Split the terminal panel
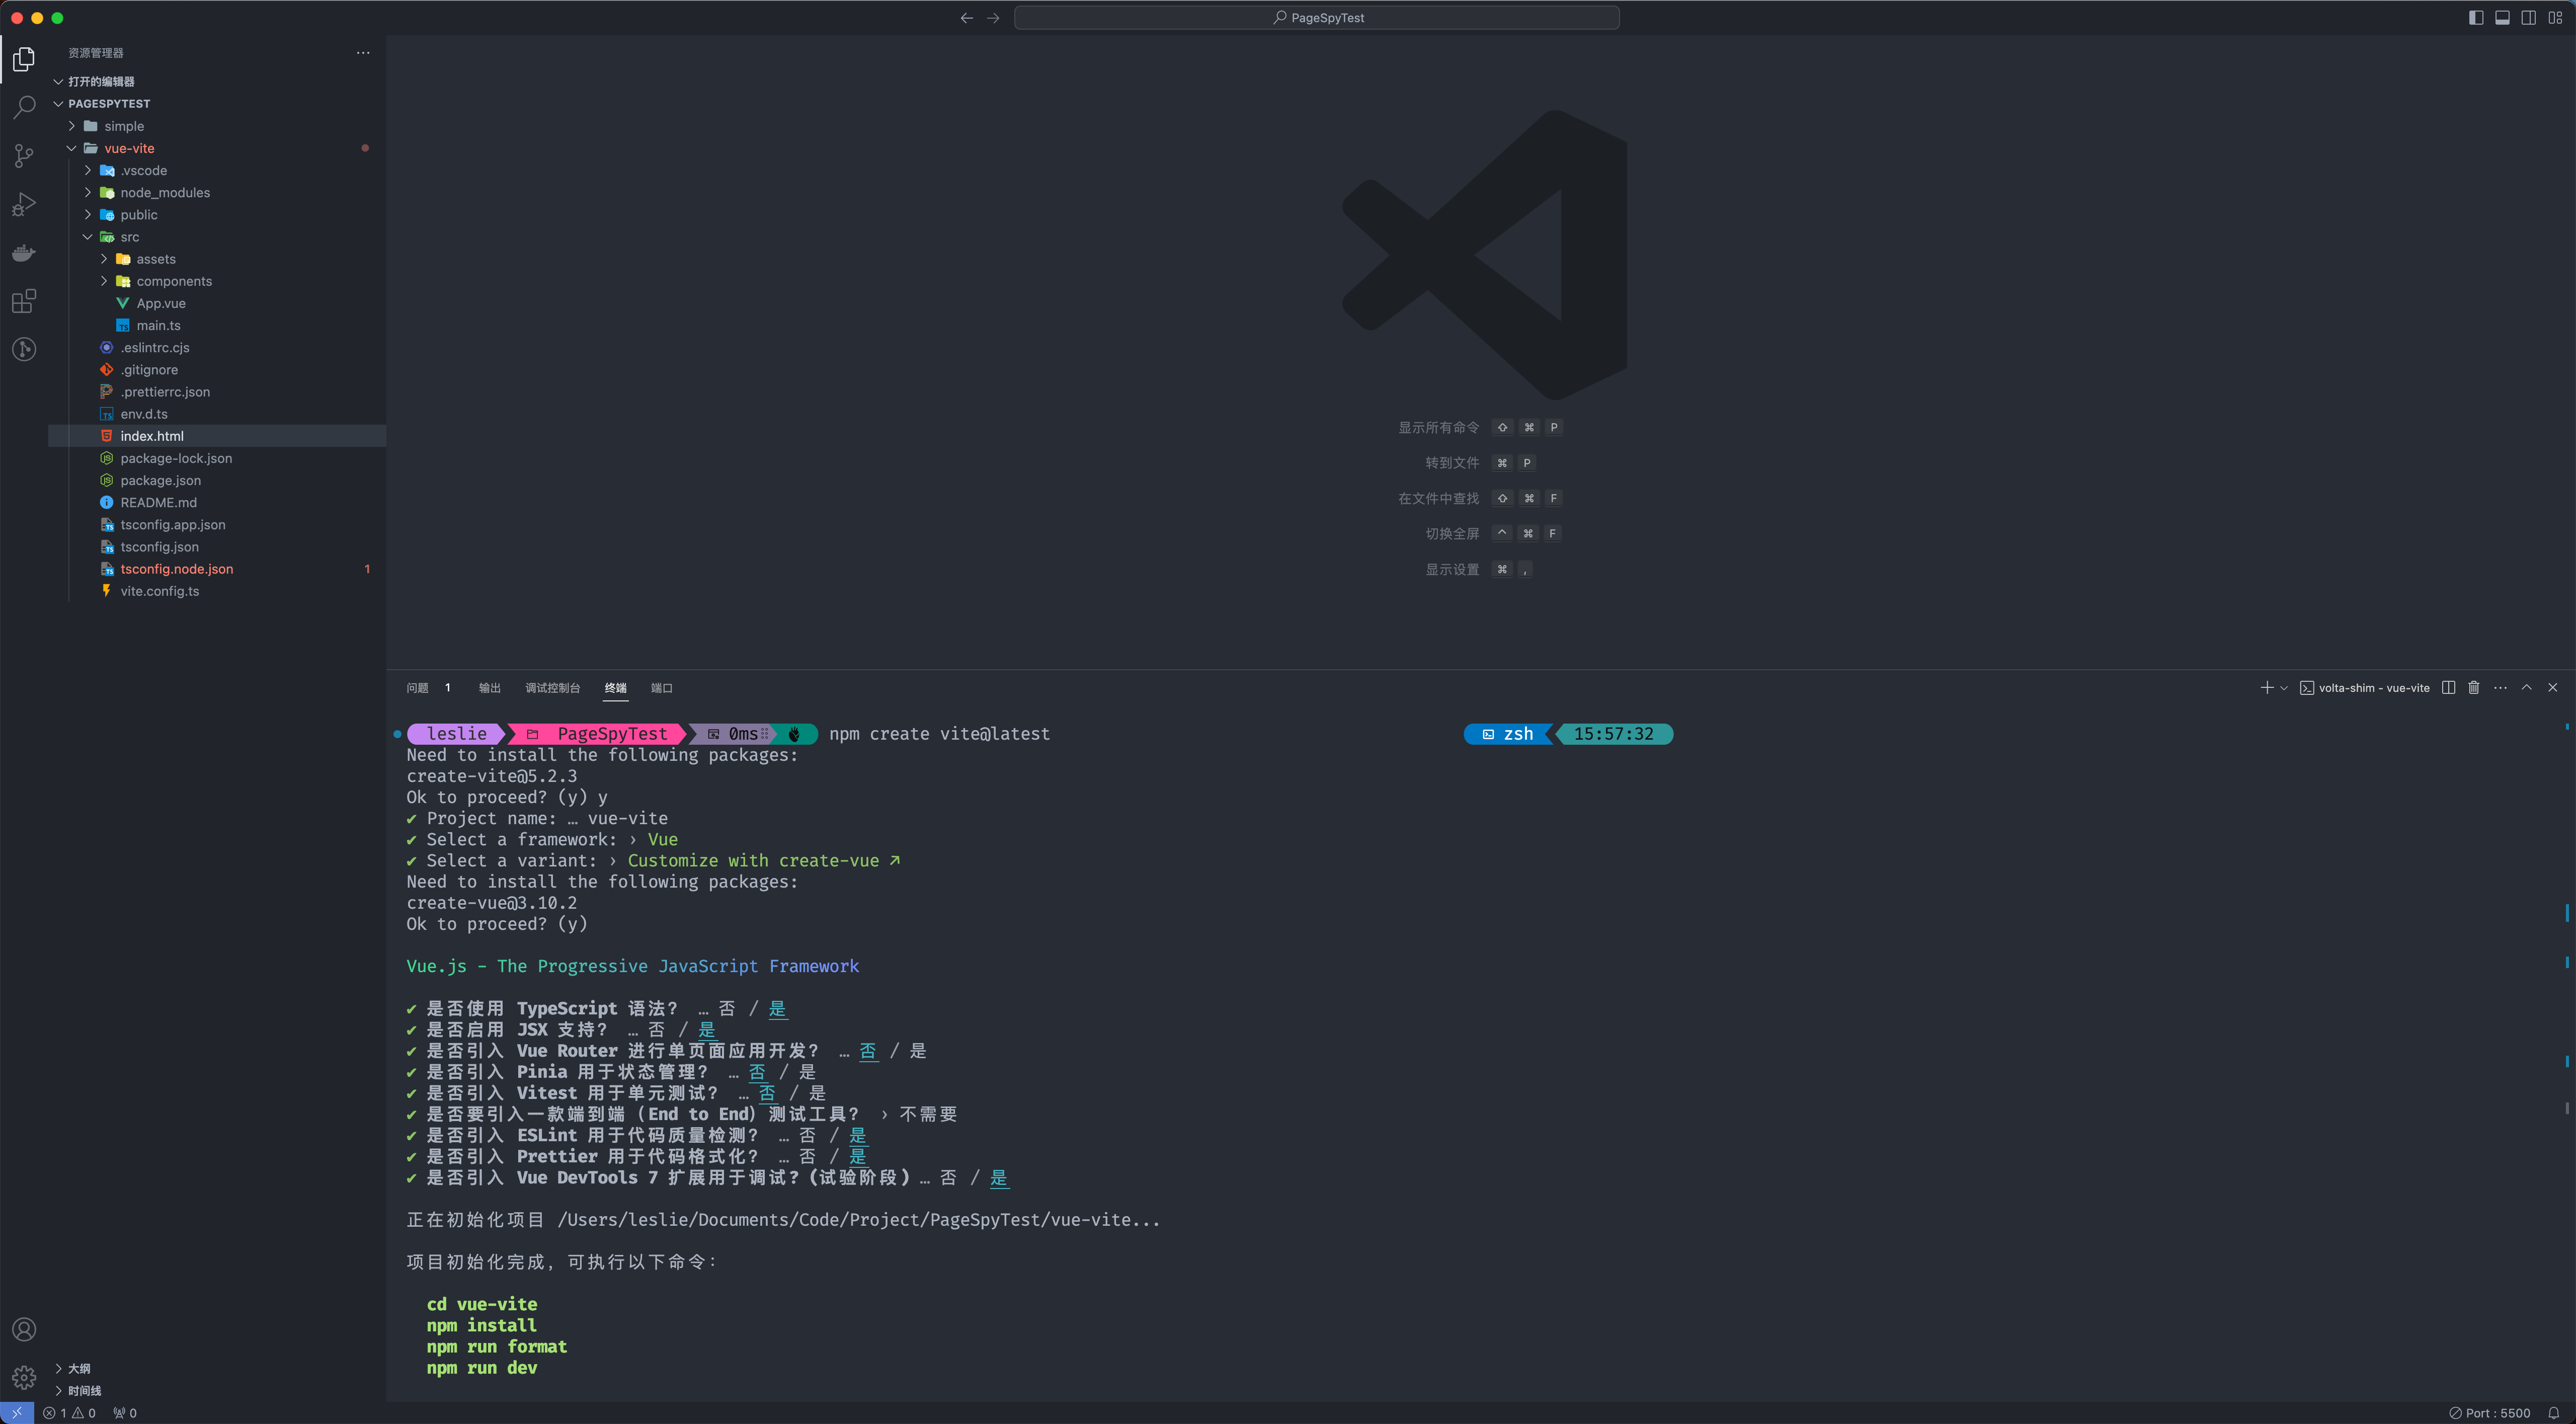Image resolution: width=2576 pixels, height=1424 pixels. [x=2448, y=687]
